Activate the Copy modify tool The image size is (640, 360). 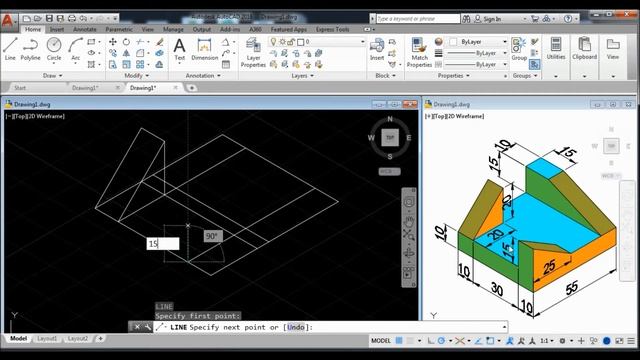(113, 53)
